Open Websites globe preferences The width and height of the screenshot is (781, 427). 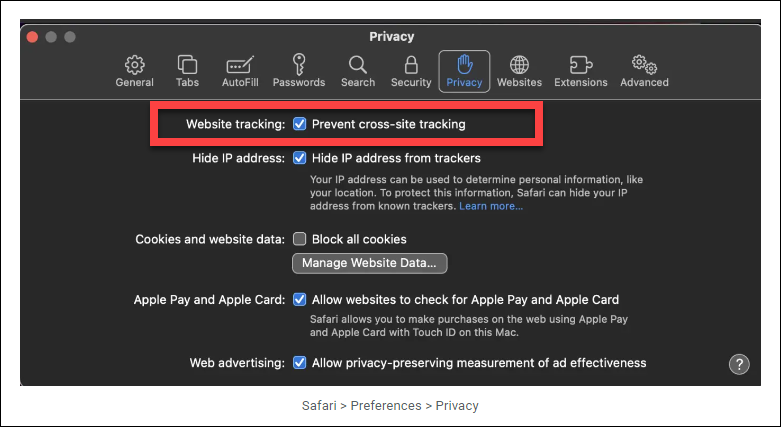(519, 70)
